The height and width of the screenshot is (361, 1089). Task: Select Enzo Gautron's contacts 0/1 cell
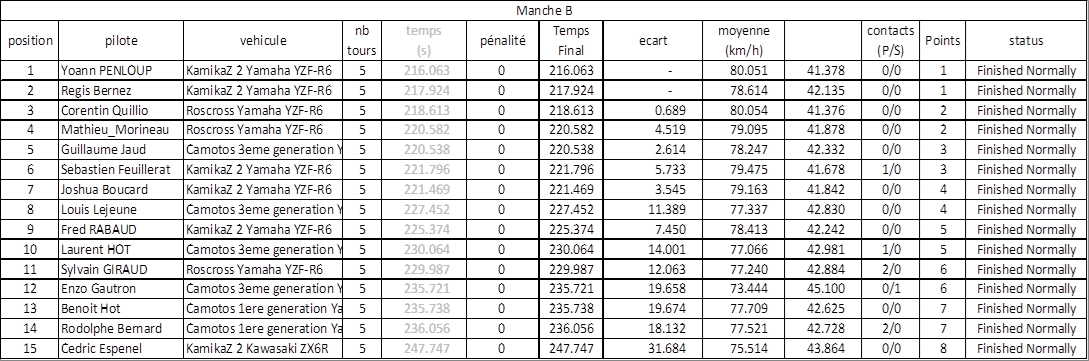point(891,288)
